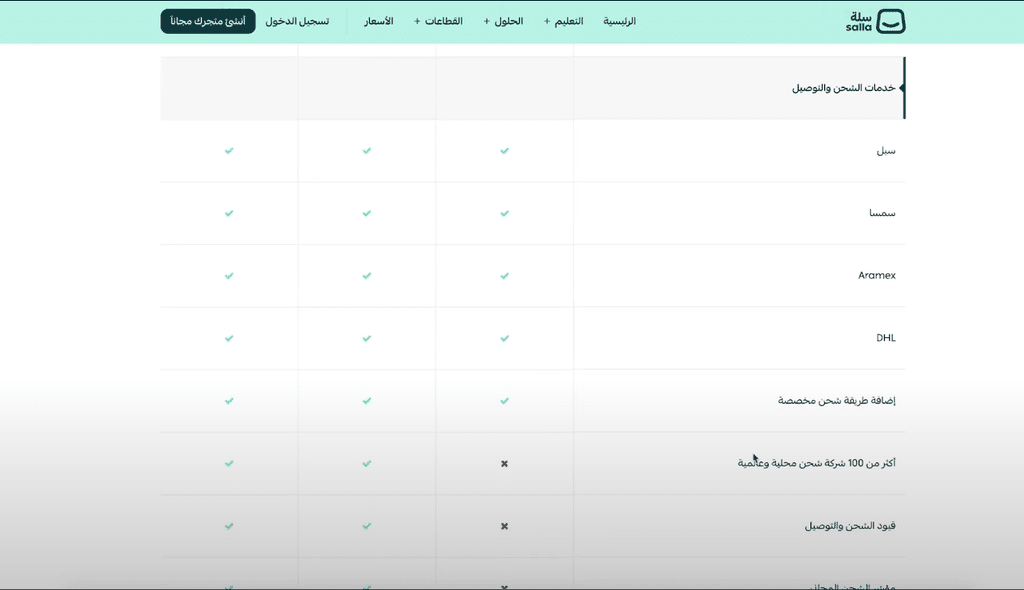The height and width of the screenshot is (590, 1024).
Task: Click the أكثر من 100 شركة شحن محلية وعالمية label
Action: coord(816,463)
